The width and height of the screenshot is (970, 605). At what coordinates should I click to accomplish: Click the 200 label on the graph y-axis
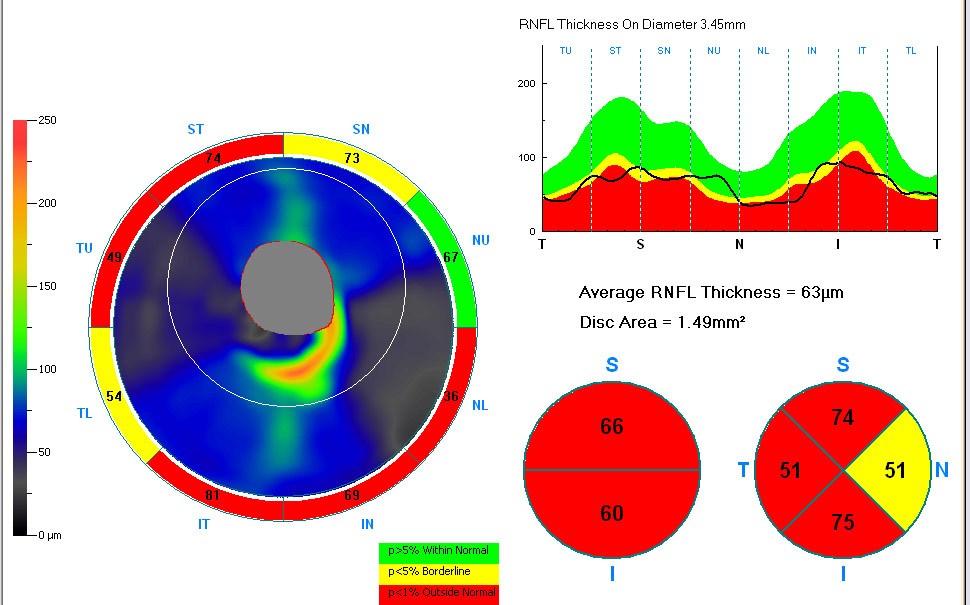tap(526, 84)
